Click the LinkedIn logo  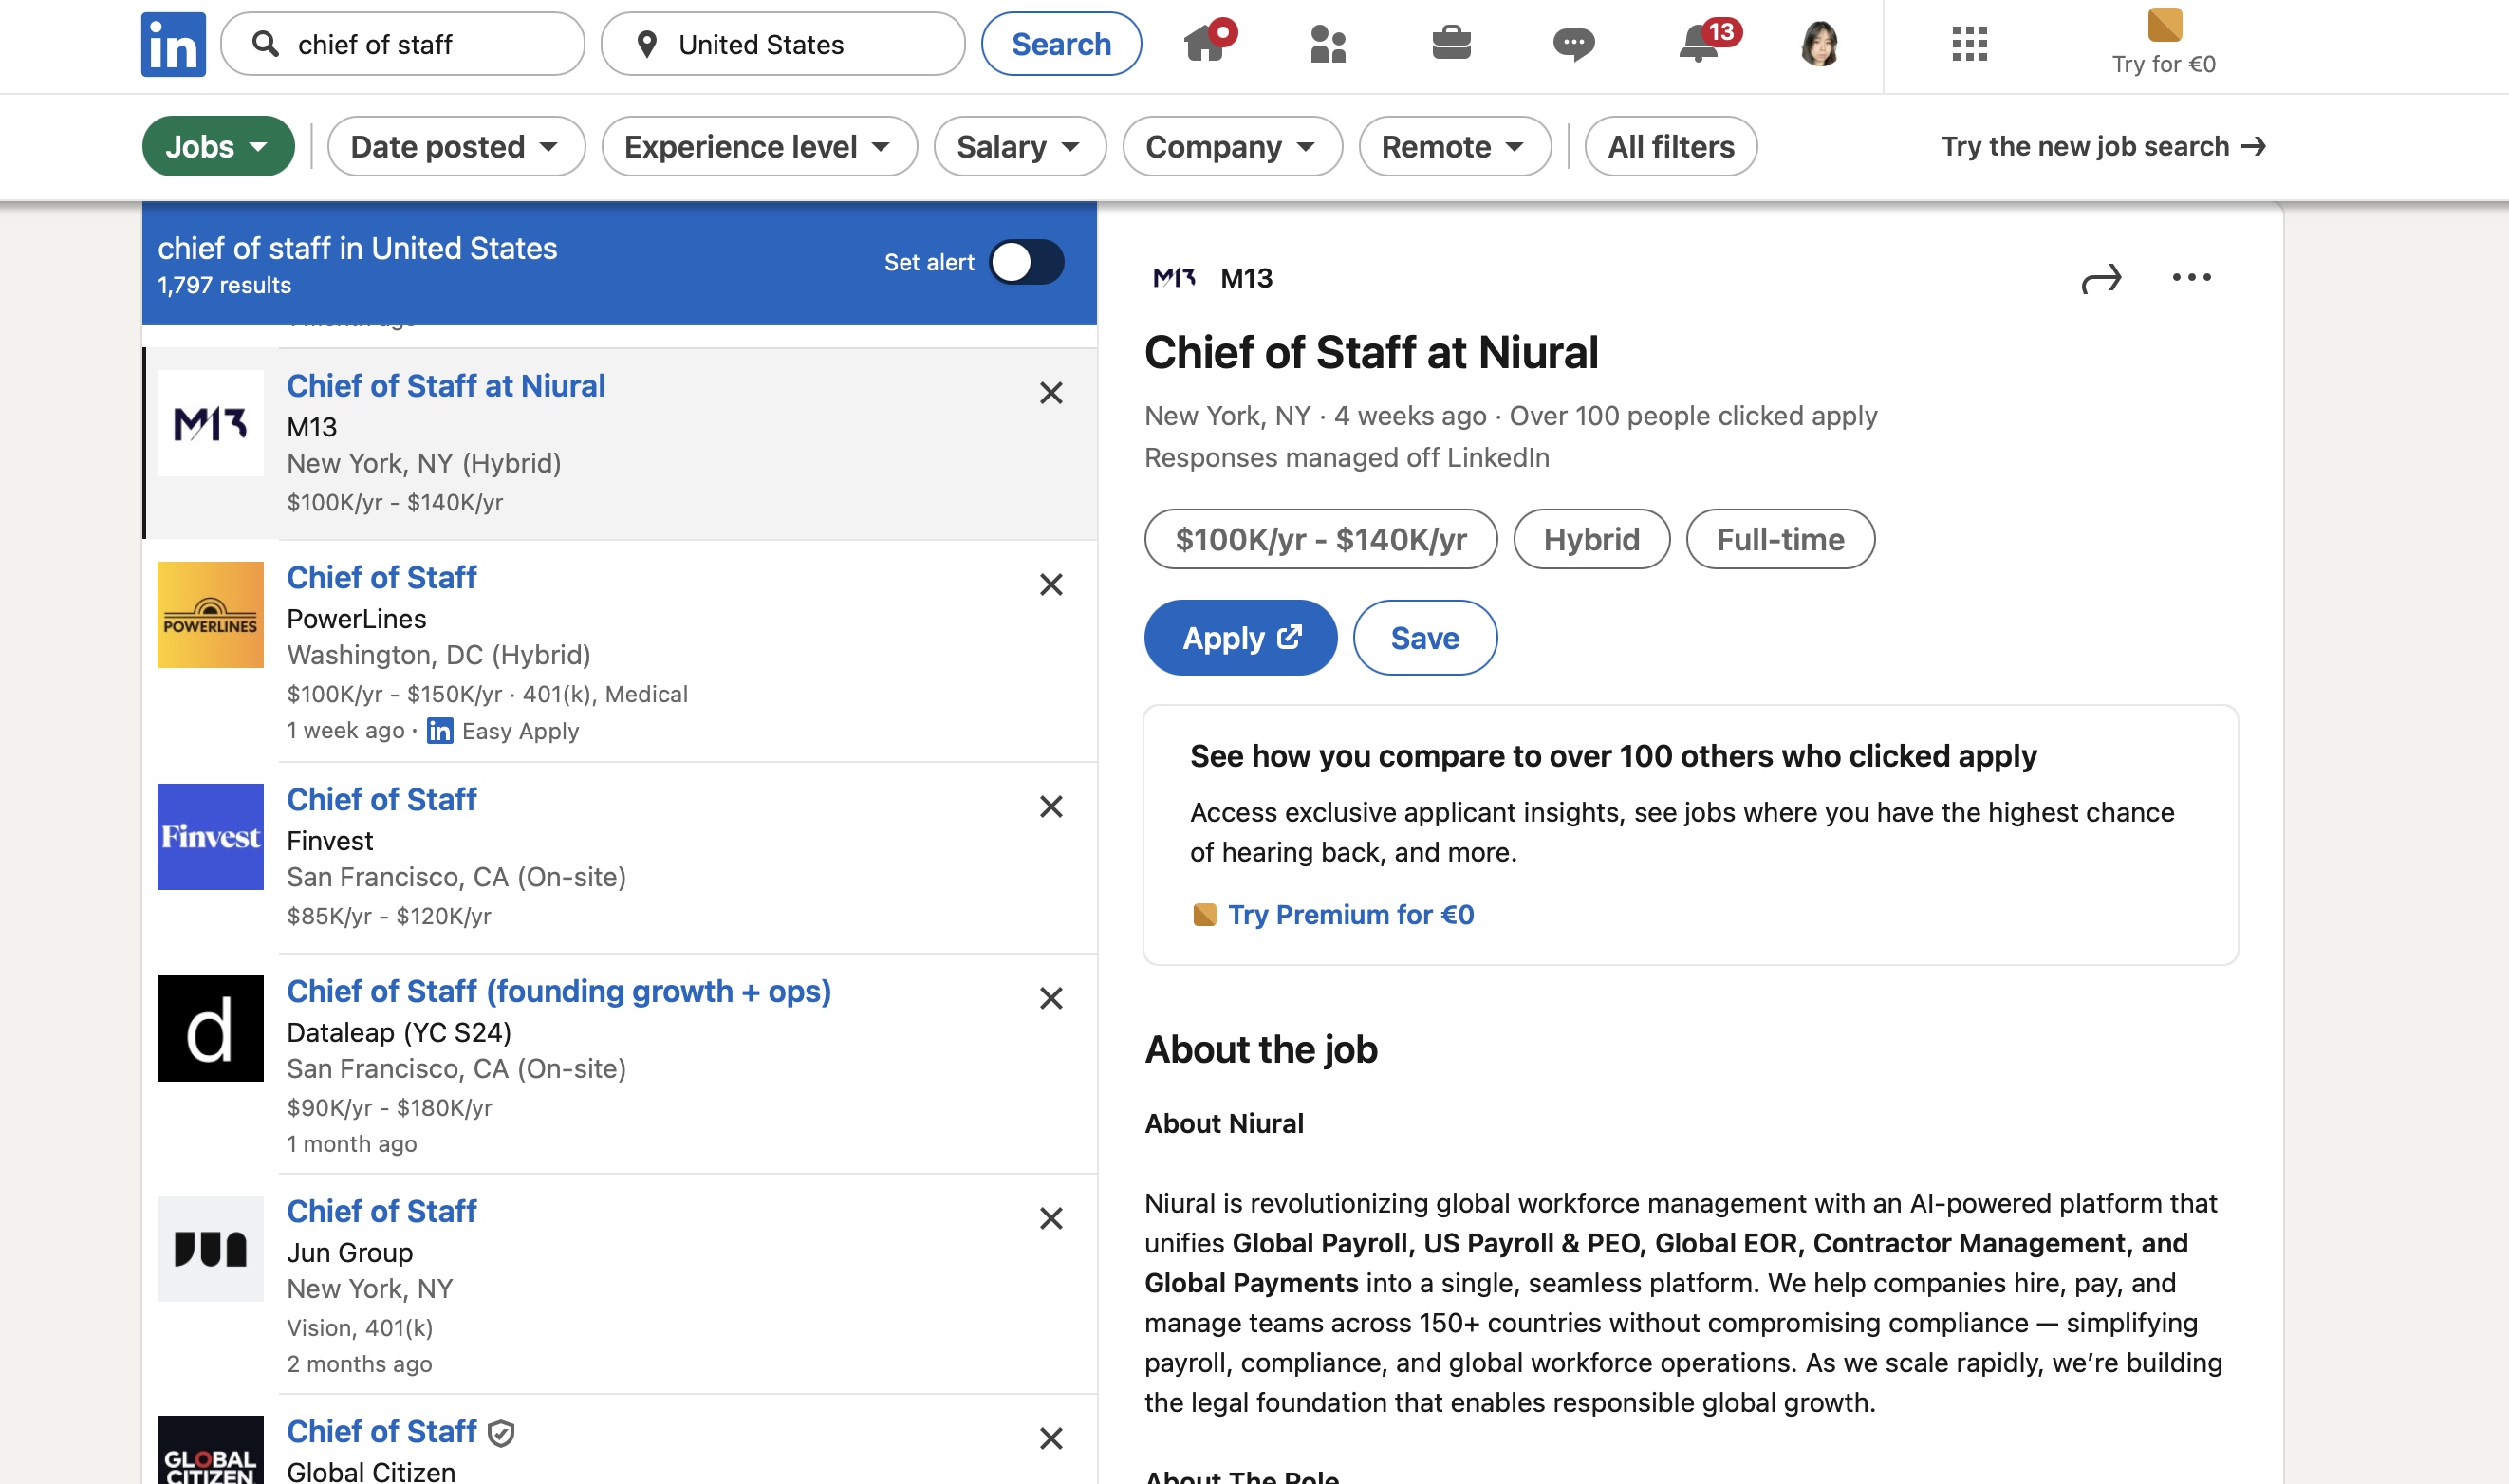[x=172, y=43]
